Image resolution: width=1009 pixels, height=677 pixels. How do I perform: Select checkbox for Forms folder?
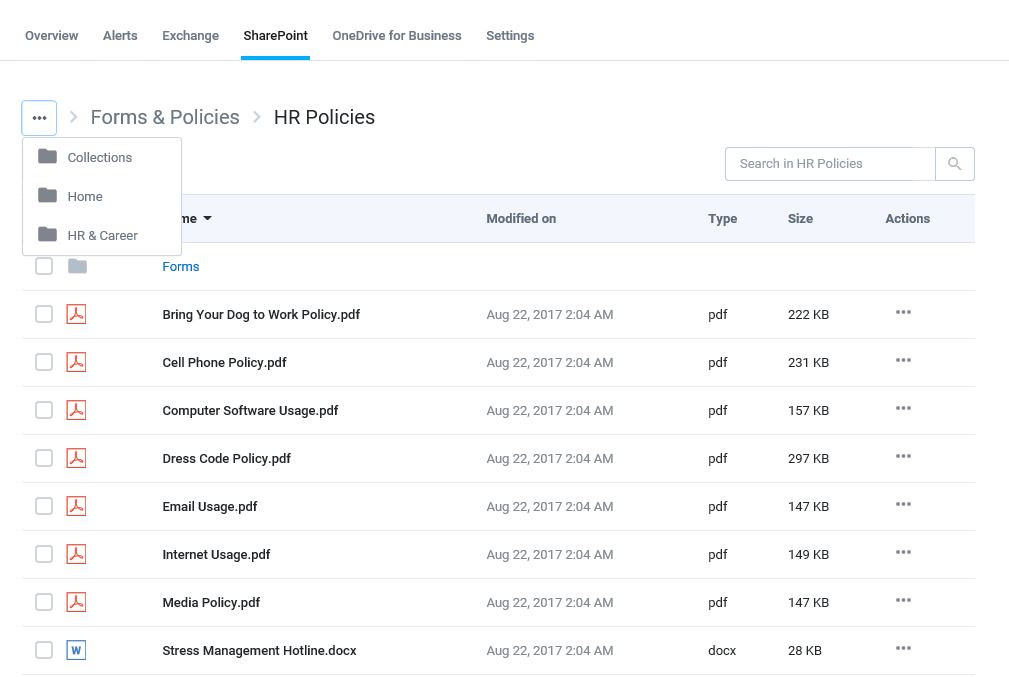44,266
